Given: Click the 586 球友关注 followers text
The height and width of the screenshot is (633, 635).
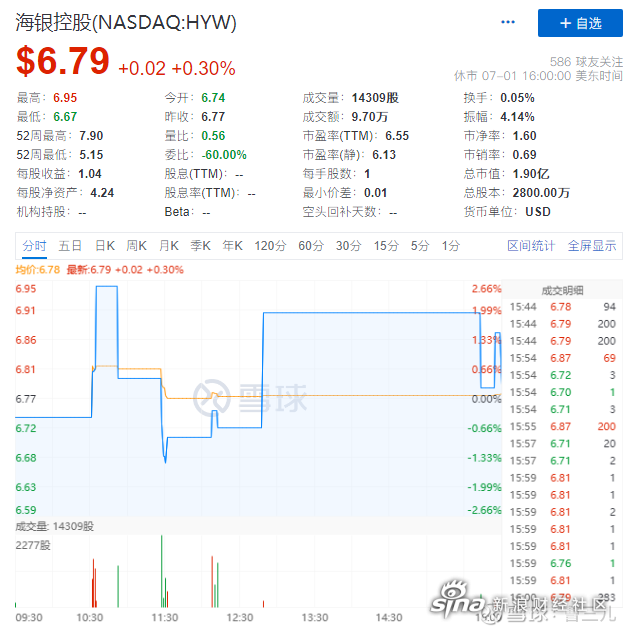Looking at the screenshot, I should tap(586, 62).
